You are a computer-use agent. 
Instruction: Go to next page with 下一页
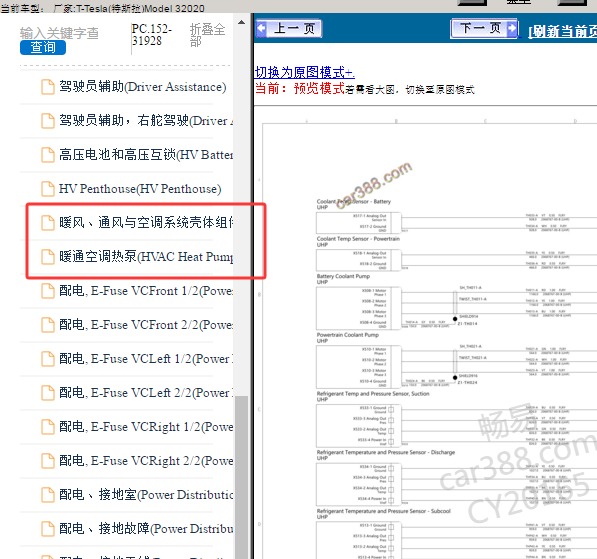(x=484, y=28)
